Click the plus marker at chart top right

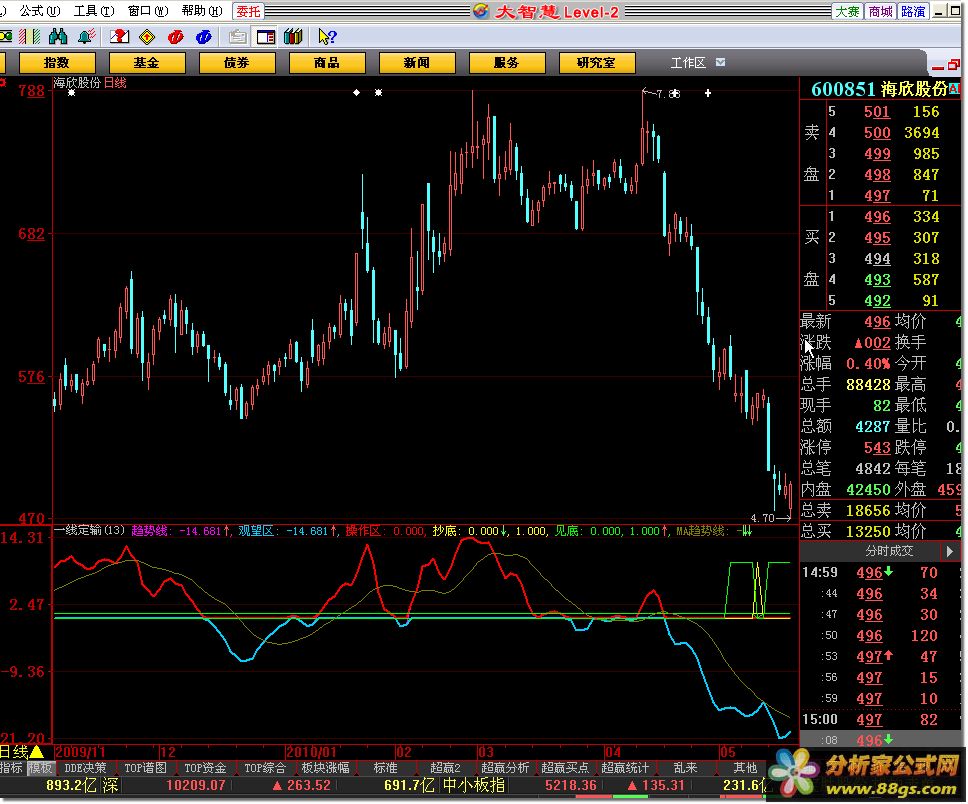pos(708,93)
